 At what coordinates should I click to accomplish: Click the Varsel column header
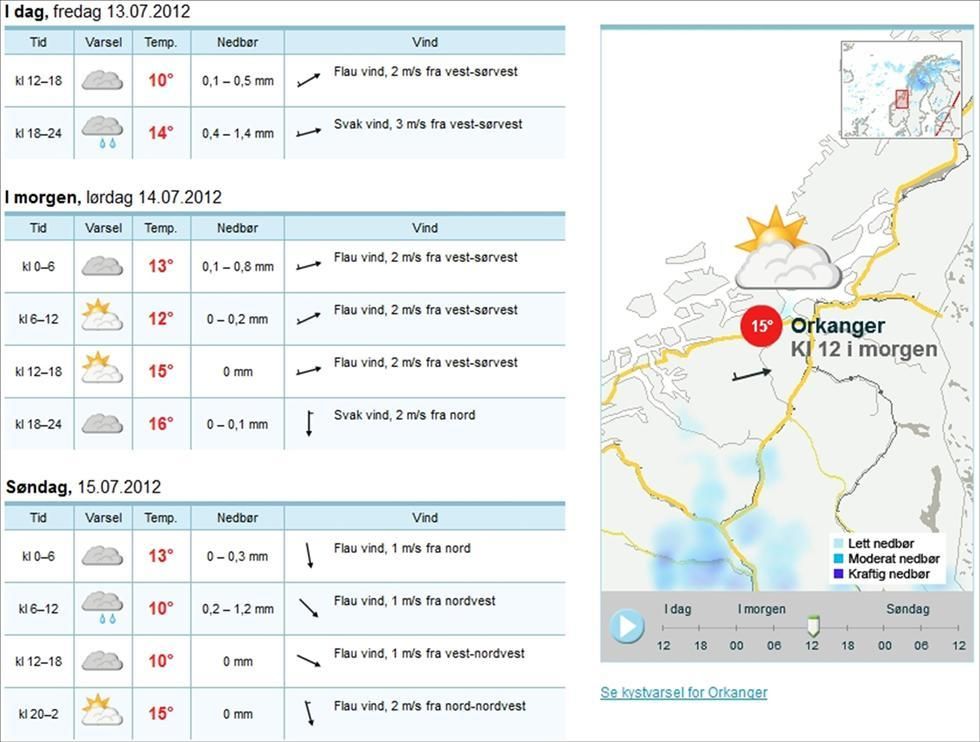point(103,42)
